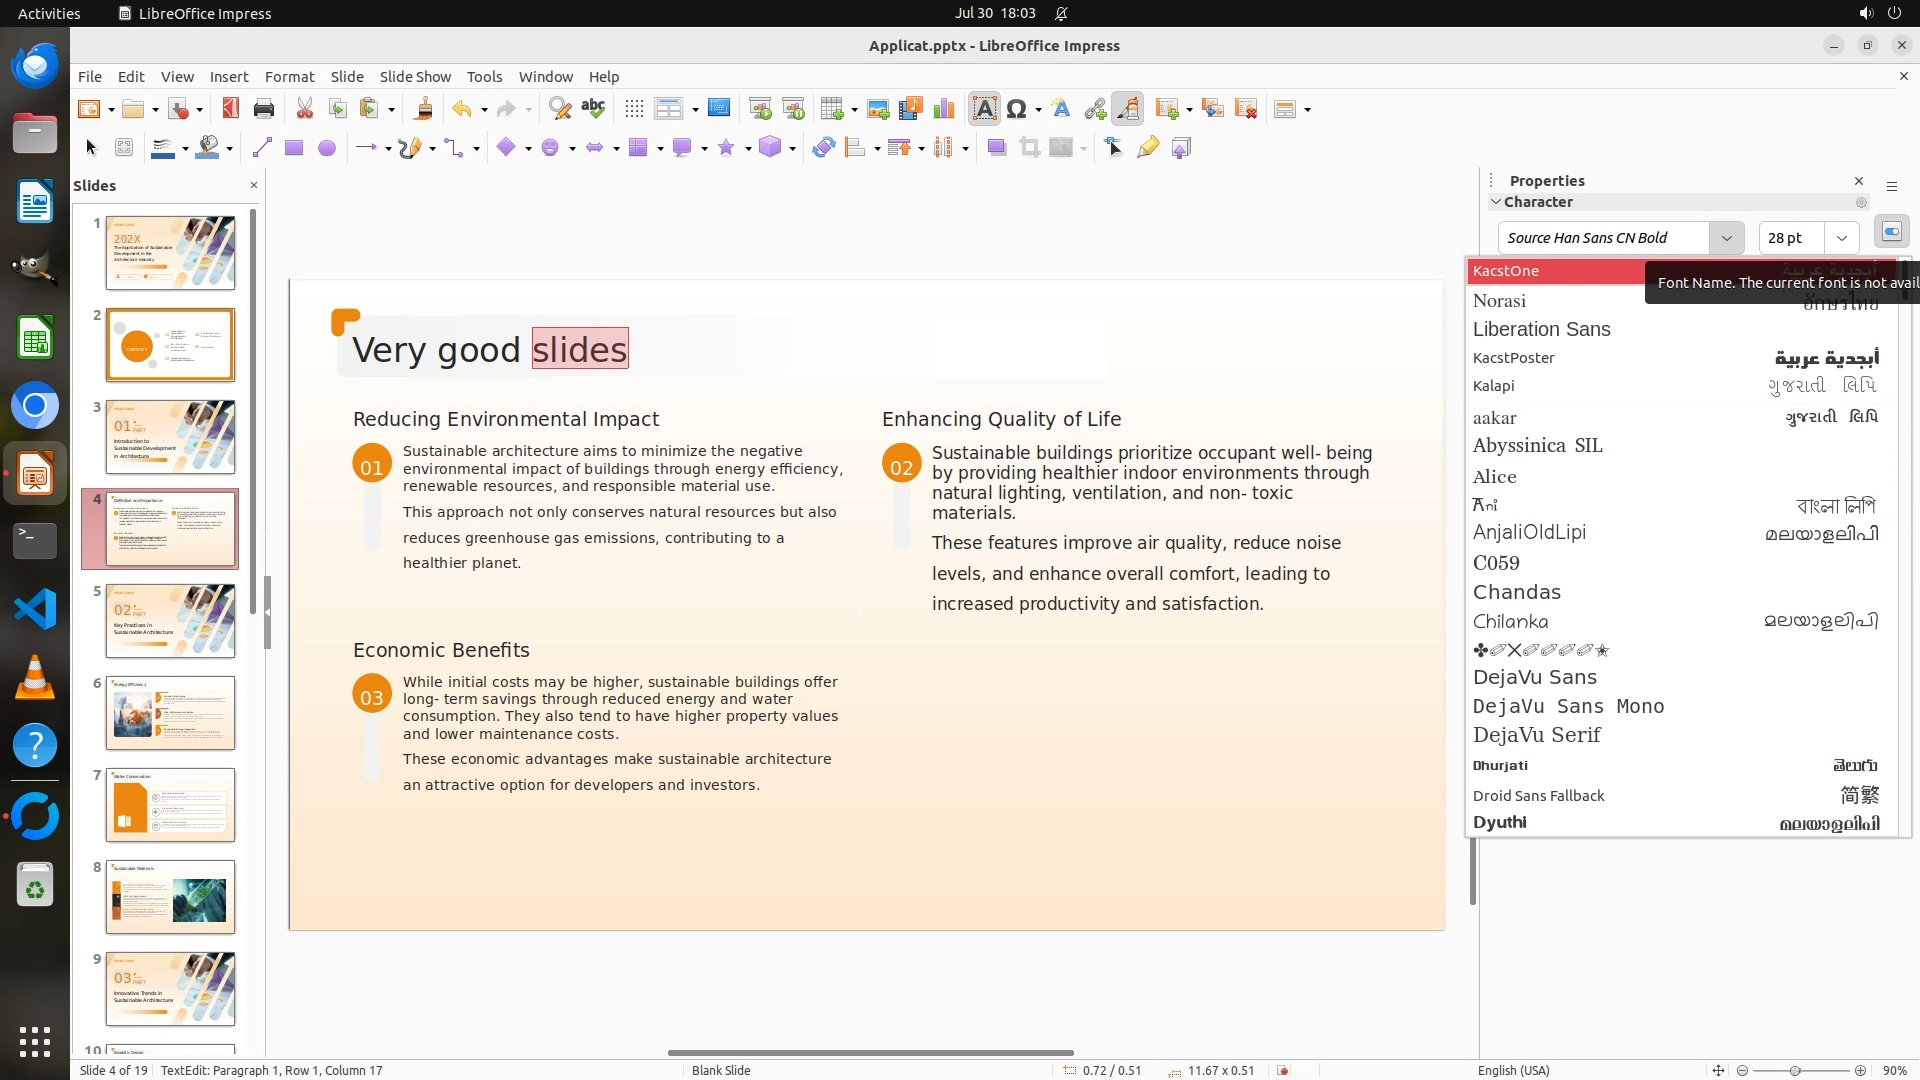Click the Export as PDF icon
Viewport: 1920px width, 1080px height.
coord(231,109)
